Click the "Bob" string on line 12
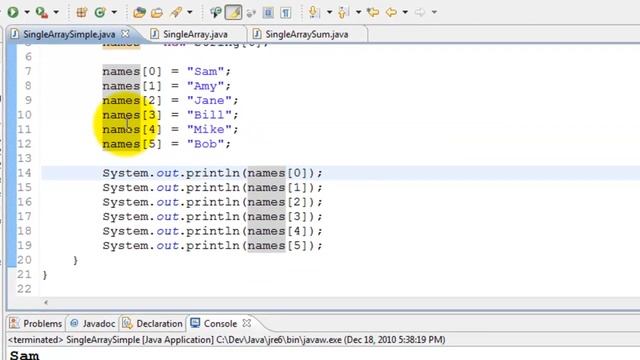The width and height of the screenshot is (640, 360). (x=205, y=144)
